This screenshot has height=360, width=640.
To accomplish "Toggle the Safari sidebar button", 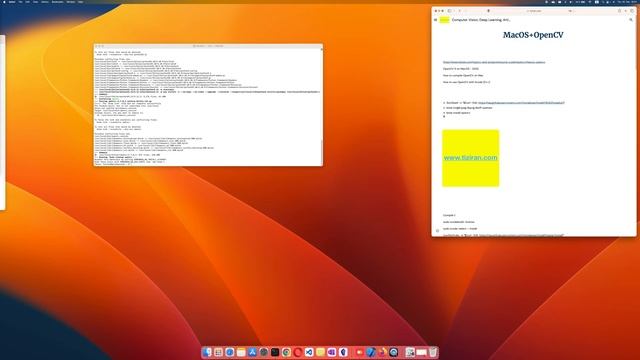I will coord(450,11).
